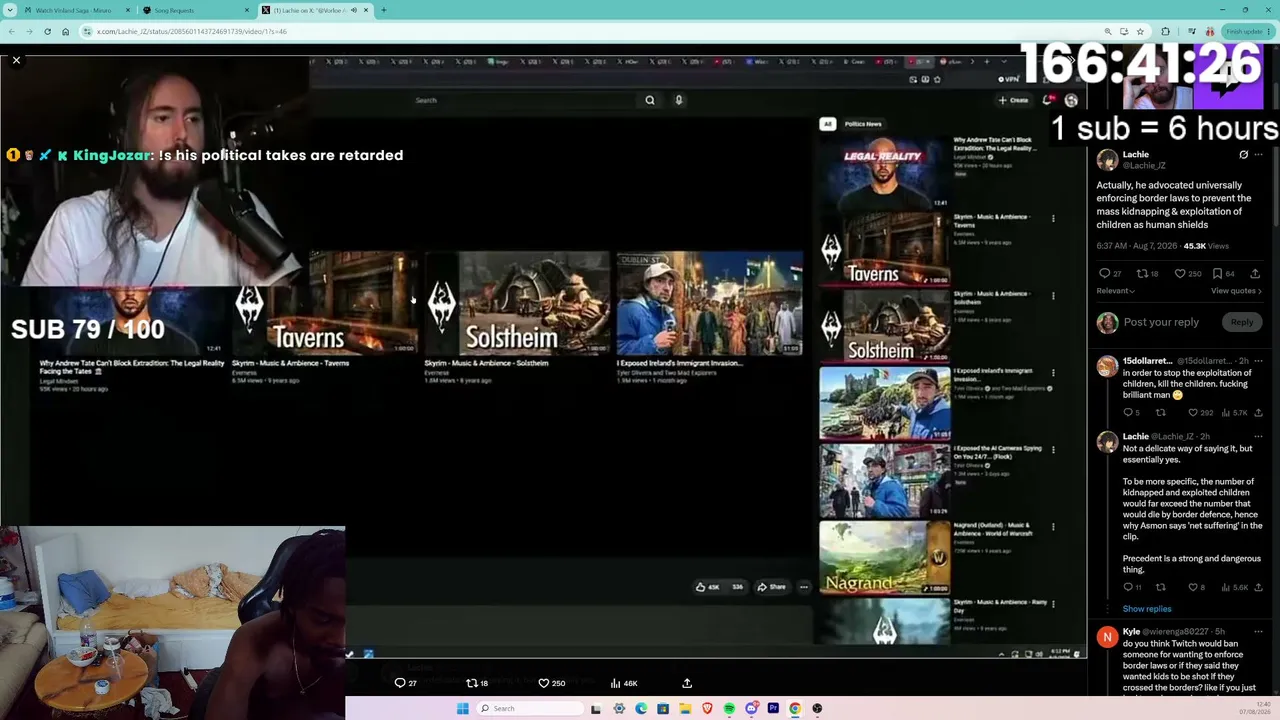
Task: Open Windows Start menu
Action: [x=462, y=708]
